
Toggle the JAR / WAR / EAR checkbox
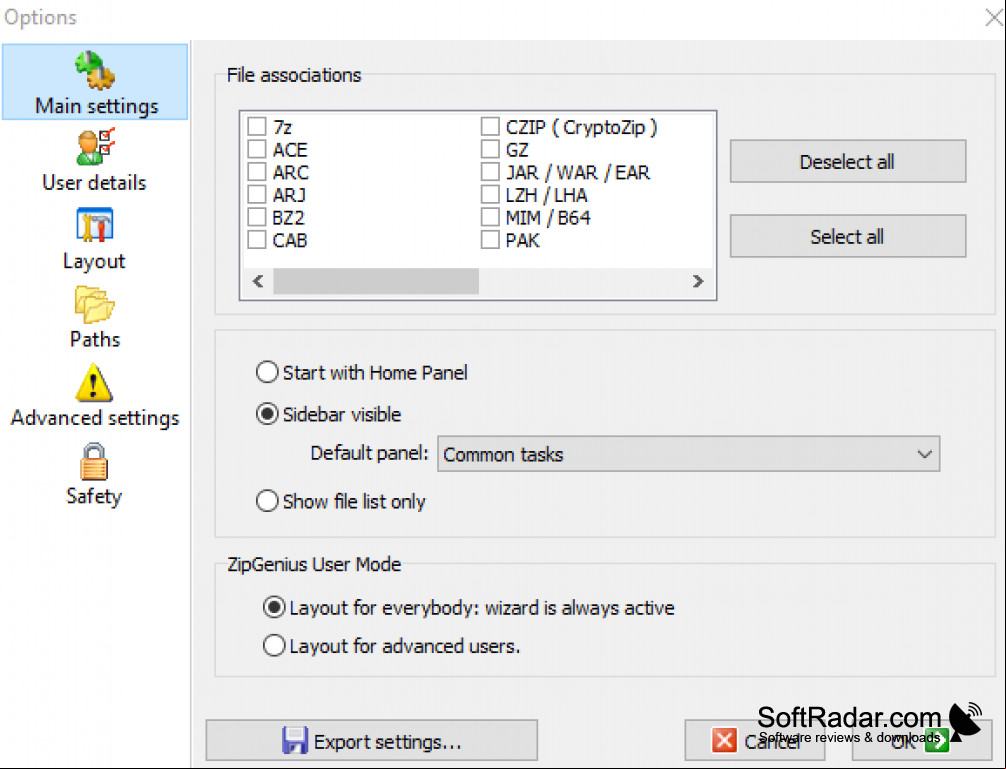coord(490,171)
